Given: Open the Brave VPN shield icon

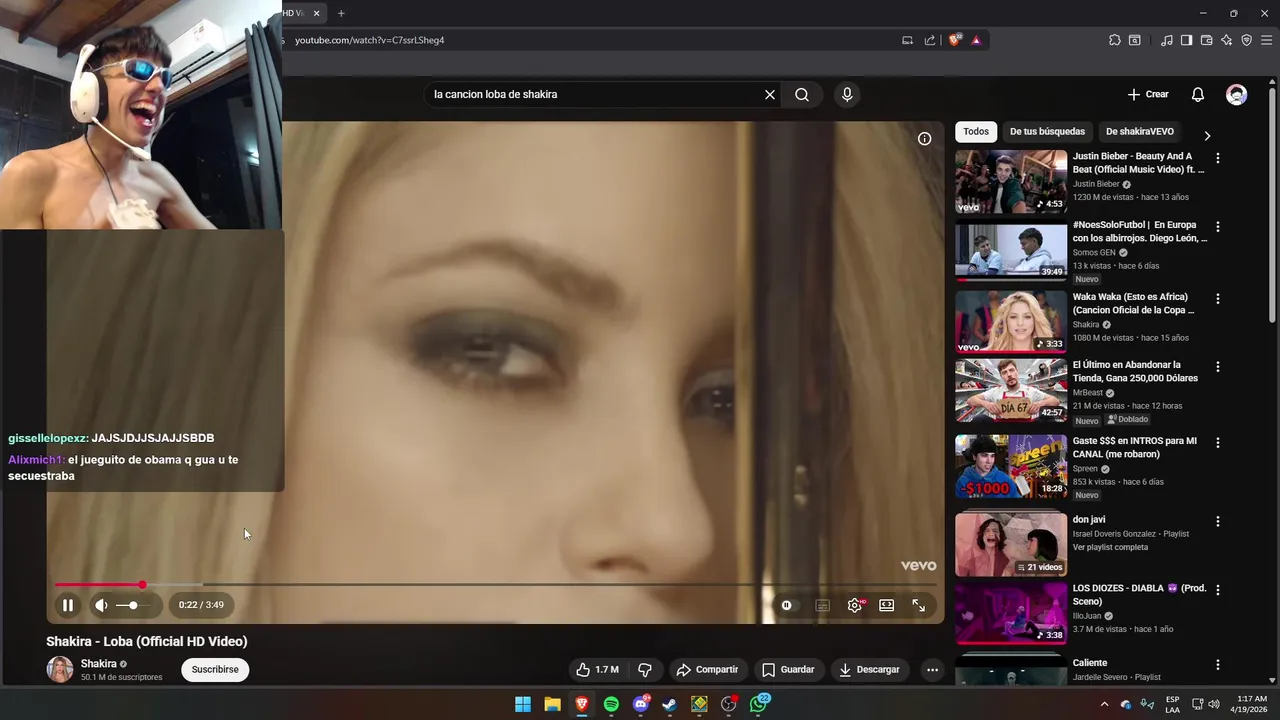Looking at the screenshot, I should (1246, 40).
